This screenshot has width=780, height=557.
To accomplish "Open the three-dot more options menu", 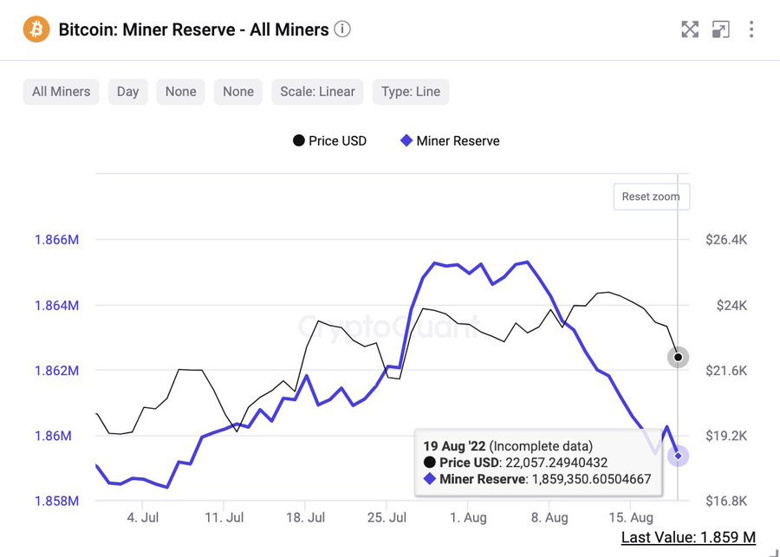I will (751, 29).
